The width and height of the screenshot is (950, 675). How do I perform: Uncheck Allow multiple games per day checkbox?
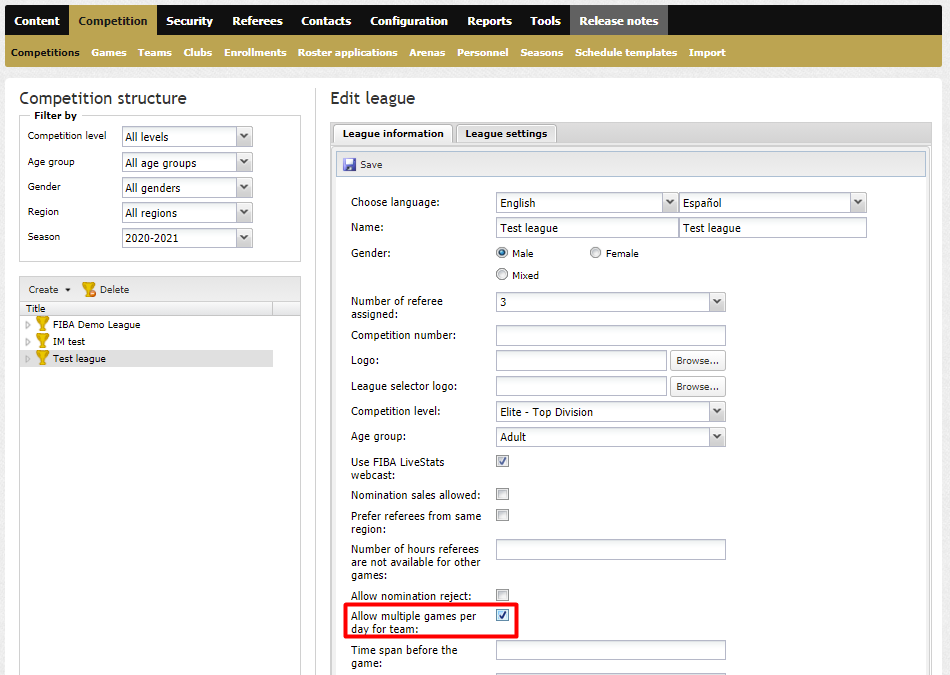pos(502,615)
